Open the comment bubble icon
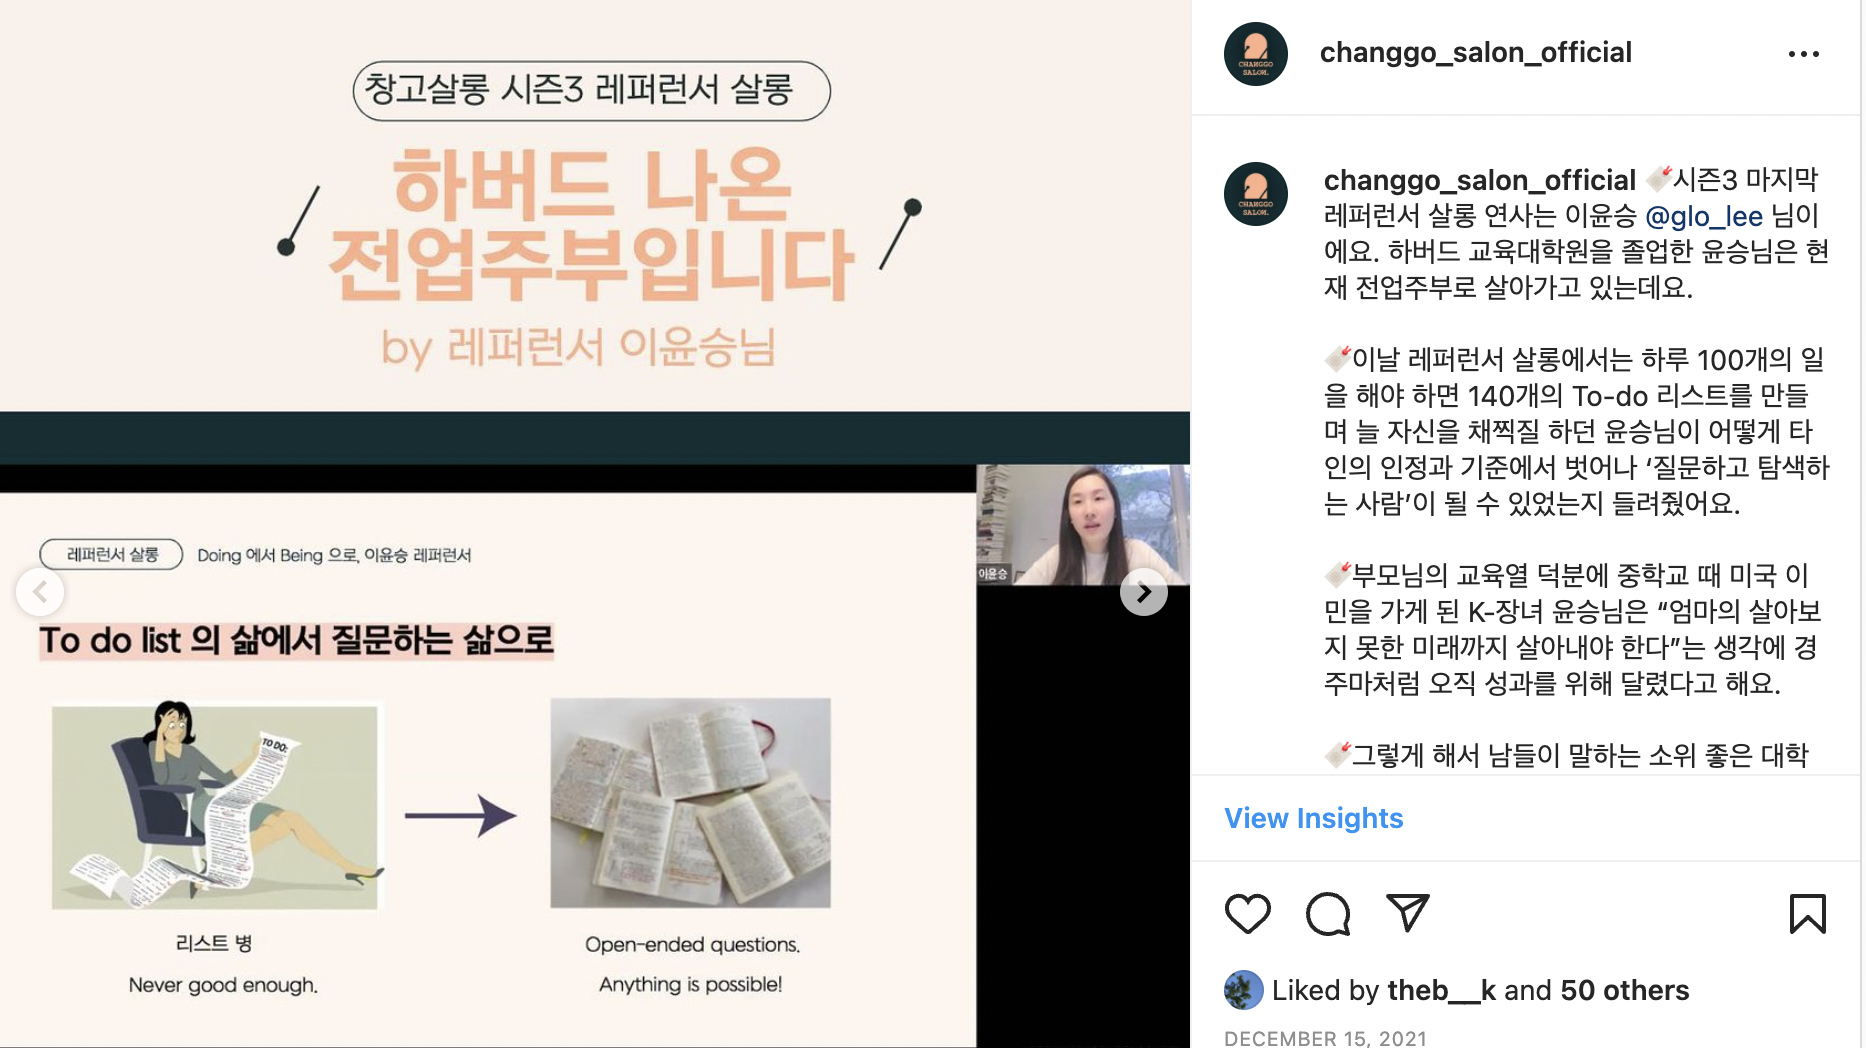 pyautogui.click(x=1328, y=913)
